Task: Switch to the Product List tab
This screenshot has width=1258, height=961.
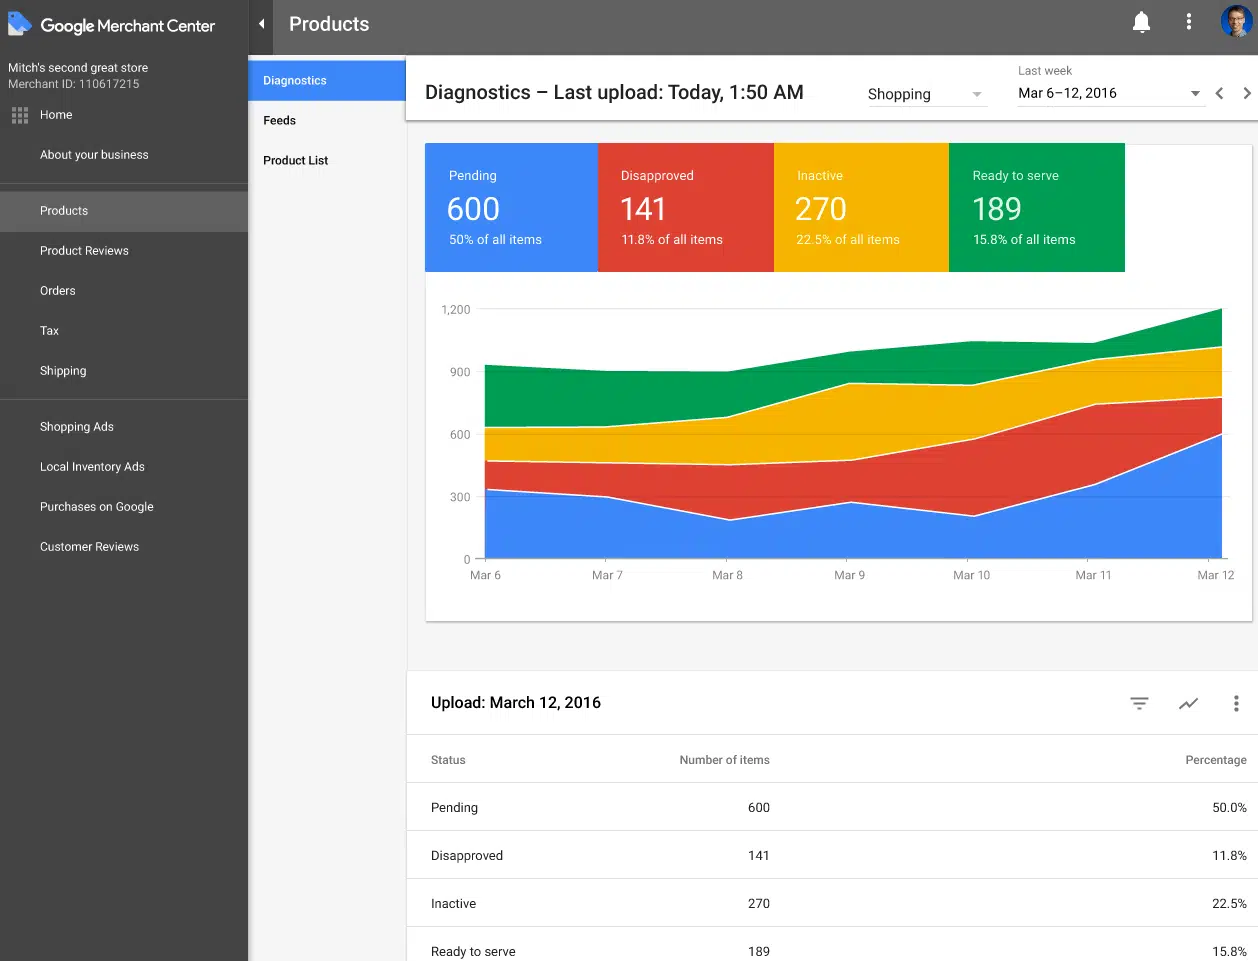Action: point(296,161)
